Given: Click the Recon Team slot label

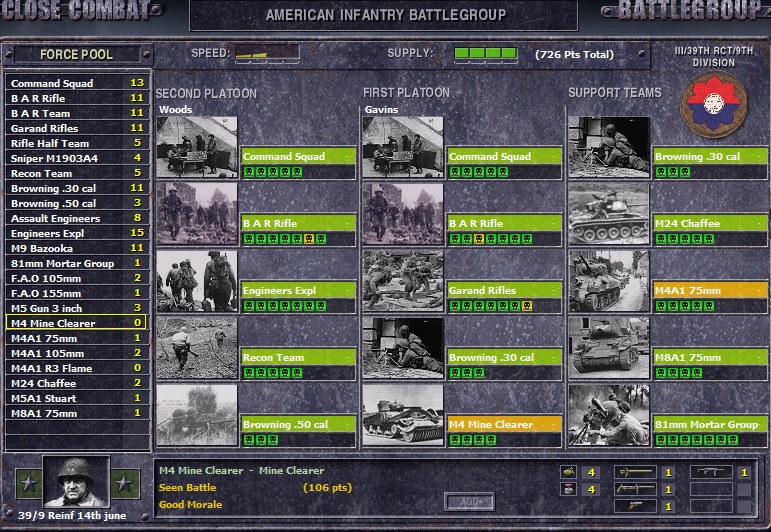Looking at the screenshot, I should click(298, 357).
